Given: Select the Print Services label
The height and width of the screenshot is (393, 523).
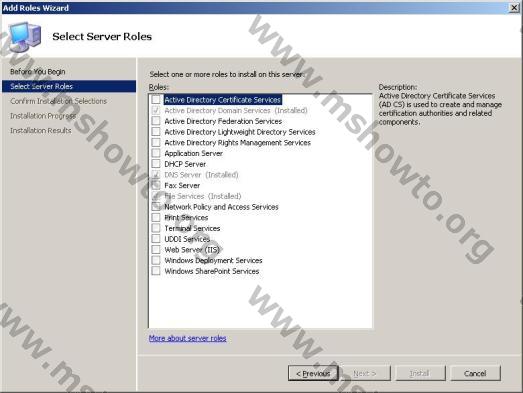Looking at the screenshot, I should click(186, 218).
